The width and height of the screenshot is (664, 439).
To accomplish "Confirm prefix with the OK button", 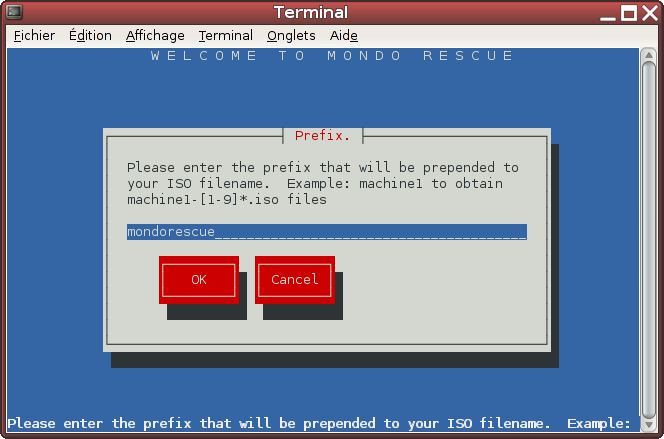I will (x=199, y=280).
